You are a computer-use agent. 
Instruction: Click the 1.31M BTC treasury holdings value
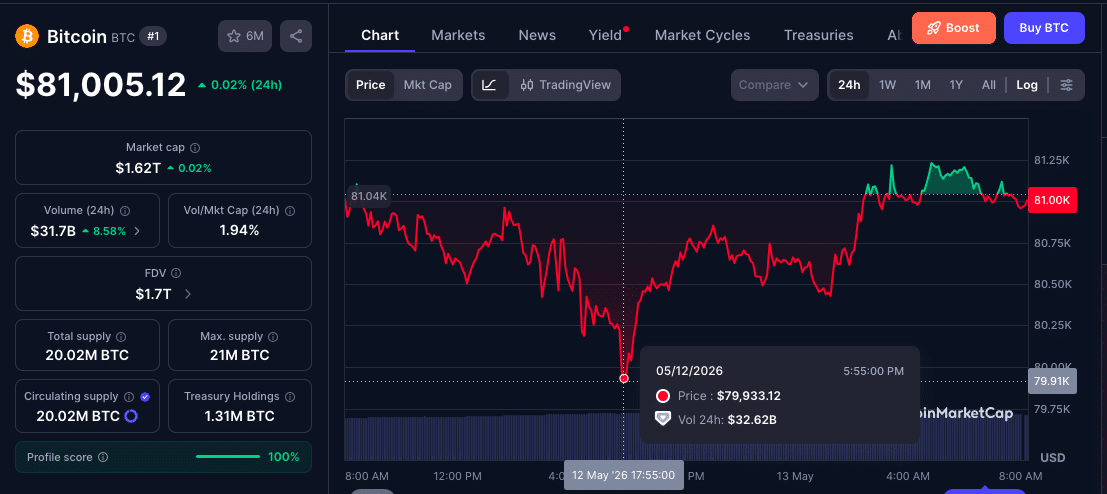coord(239,416)
